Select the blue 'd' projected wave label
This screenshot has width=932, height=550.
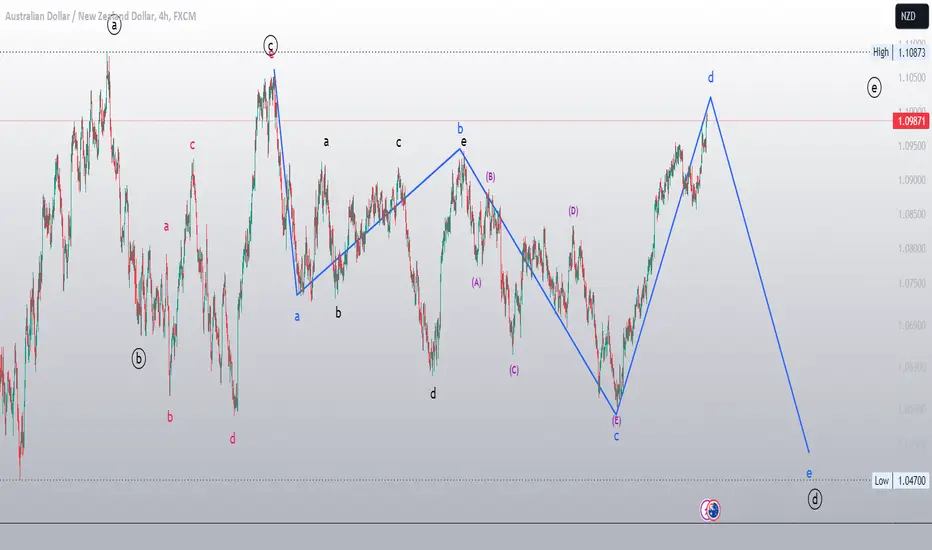point(710,77)
